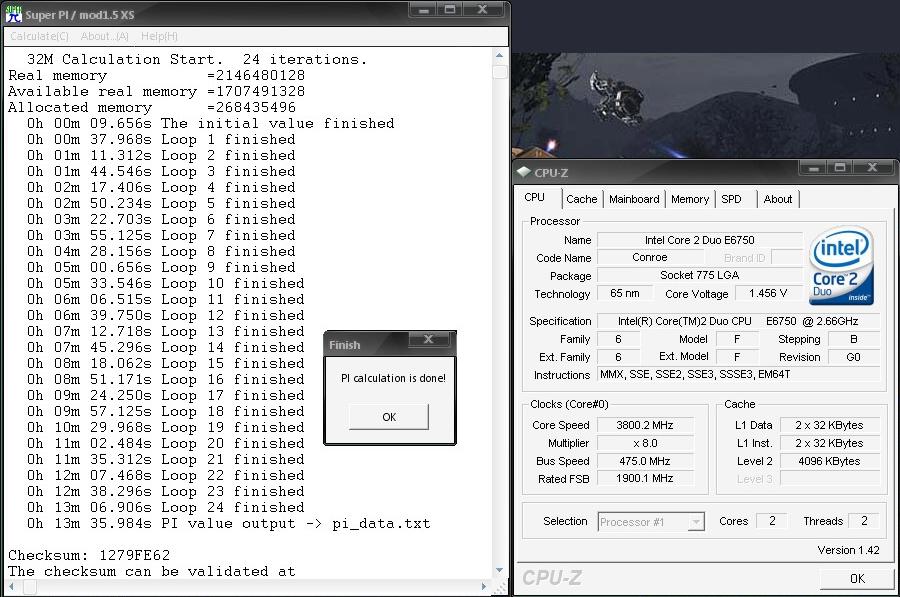Viewport: 900px width, 597px height.
Task: Click the '0h 06m 39.750s Loop 12 finished' line
Action: pyautogui.click(x=165, y=316)
